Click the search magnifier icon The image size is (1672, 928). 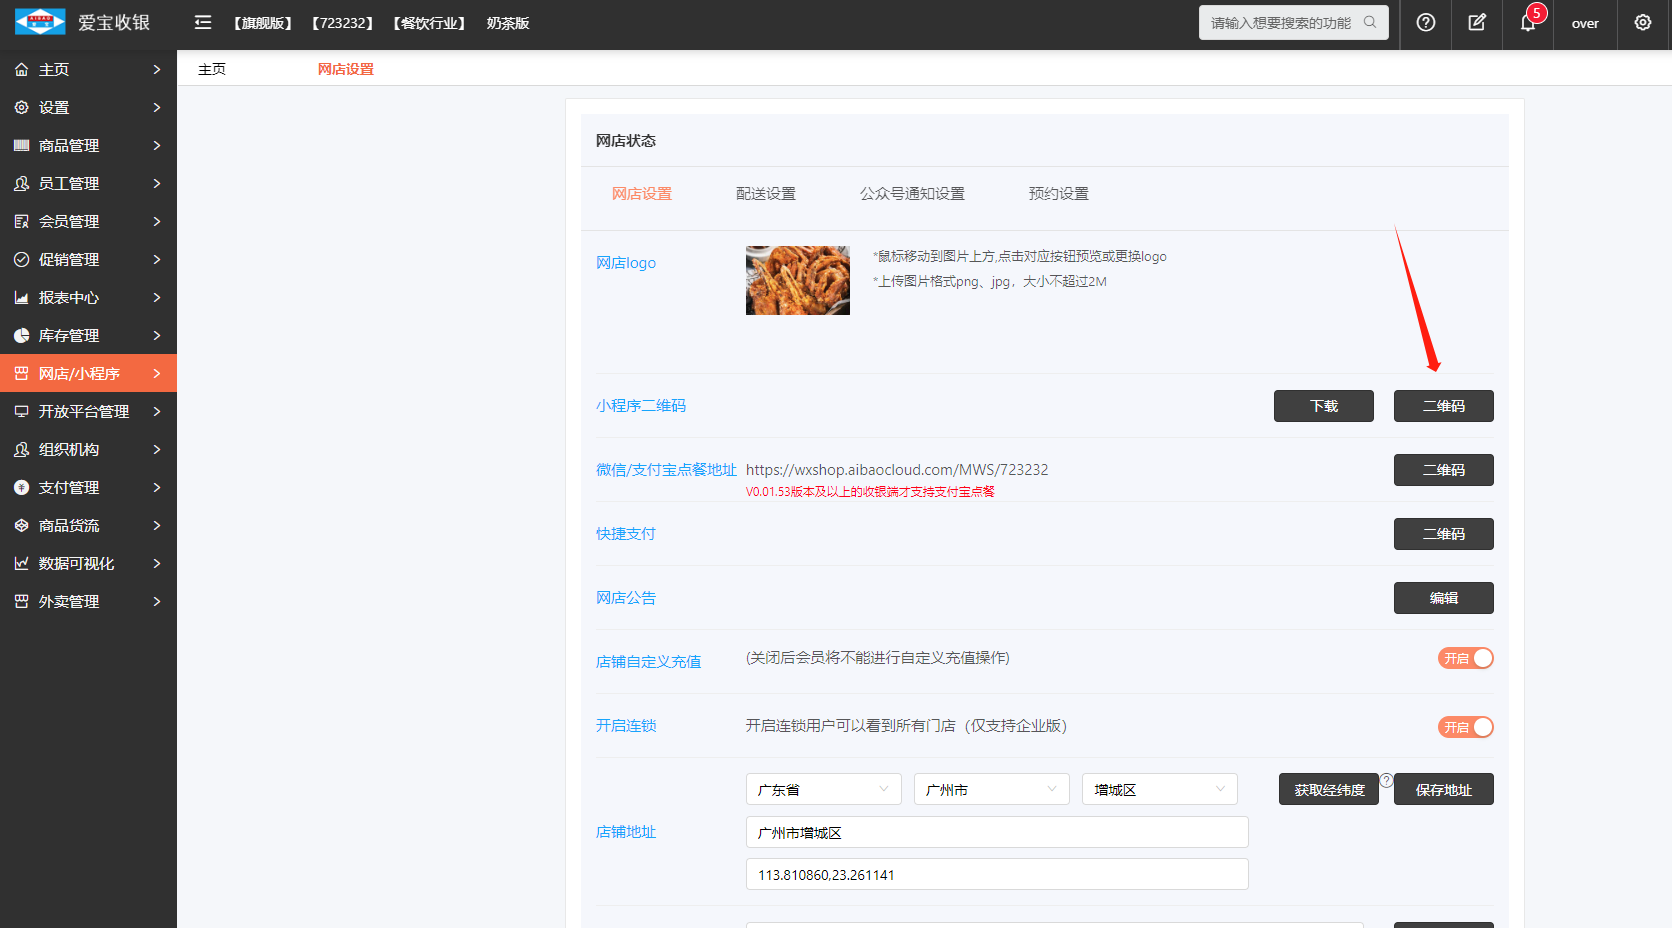(1370, 22)
